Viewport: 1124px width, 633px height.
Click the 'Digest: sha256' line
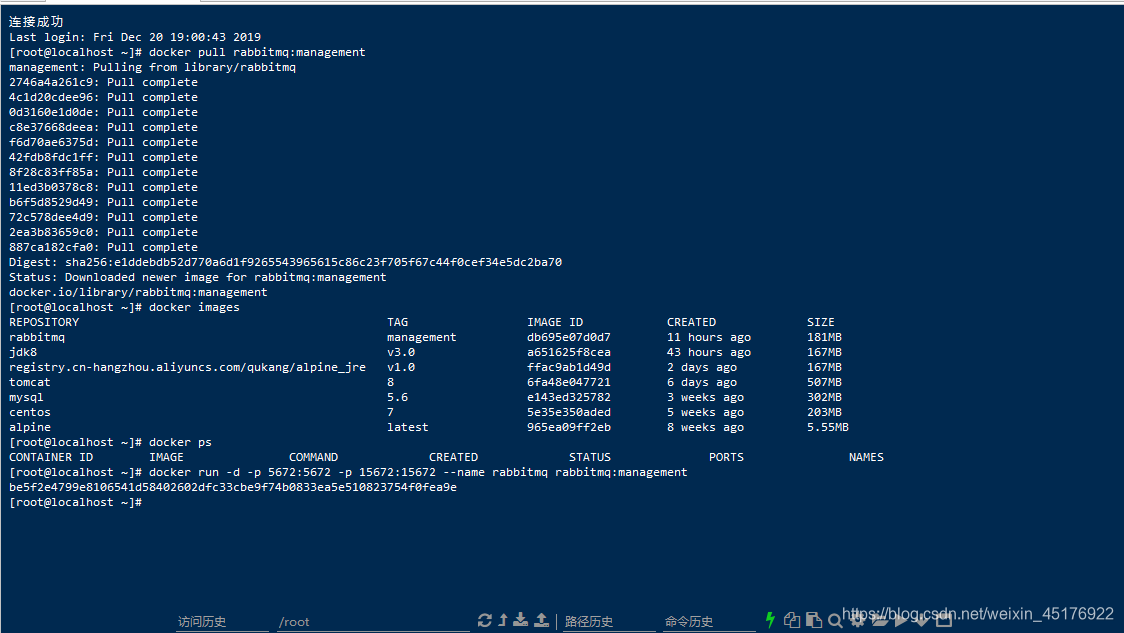285,262
